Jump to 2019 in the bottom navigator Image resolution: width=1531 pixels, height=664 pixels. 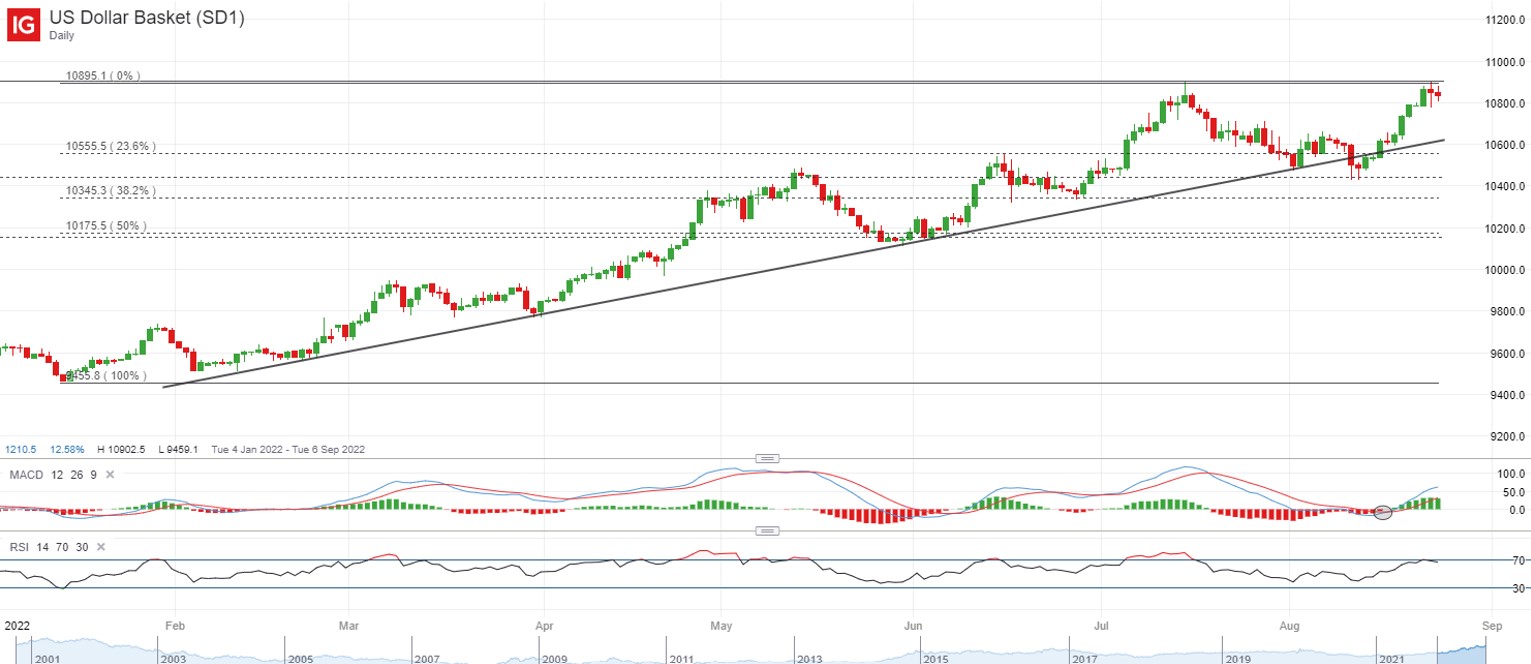1236,659
